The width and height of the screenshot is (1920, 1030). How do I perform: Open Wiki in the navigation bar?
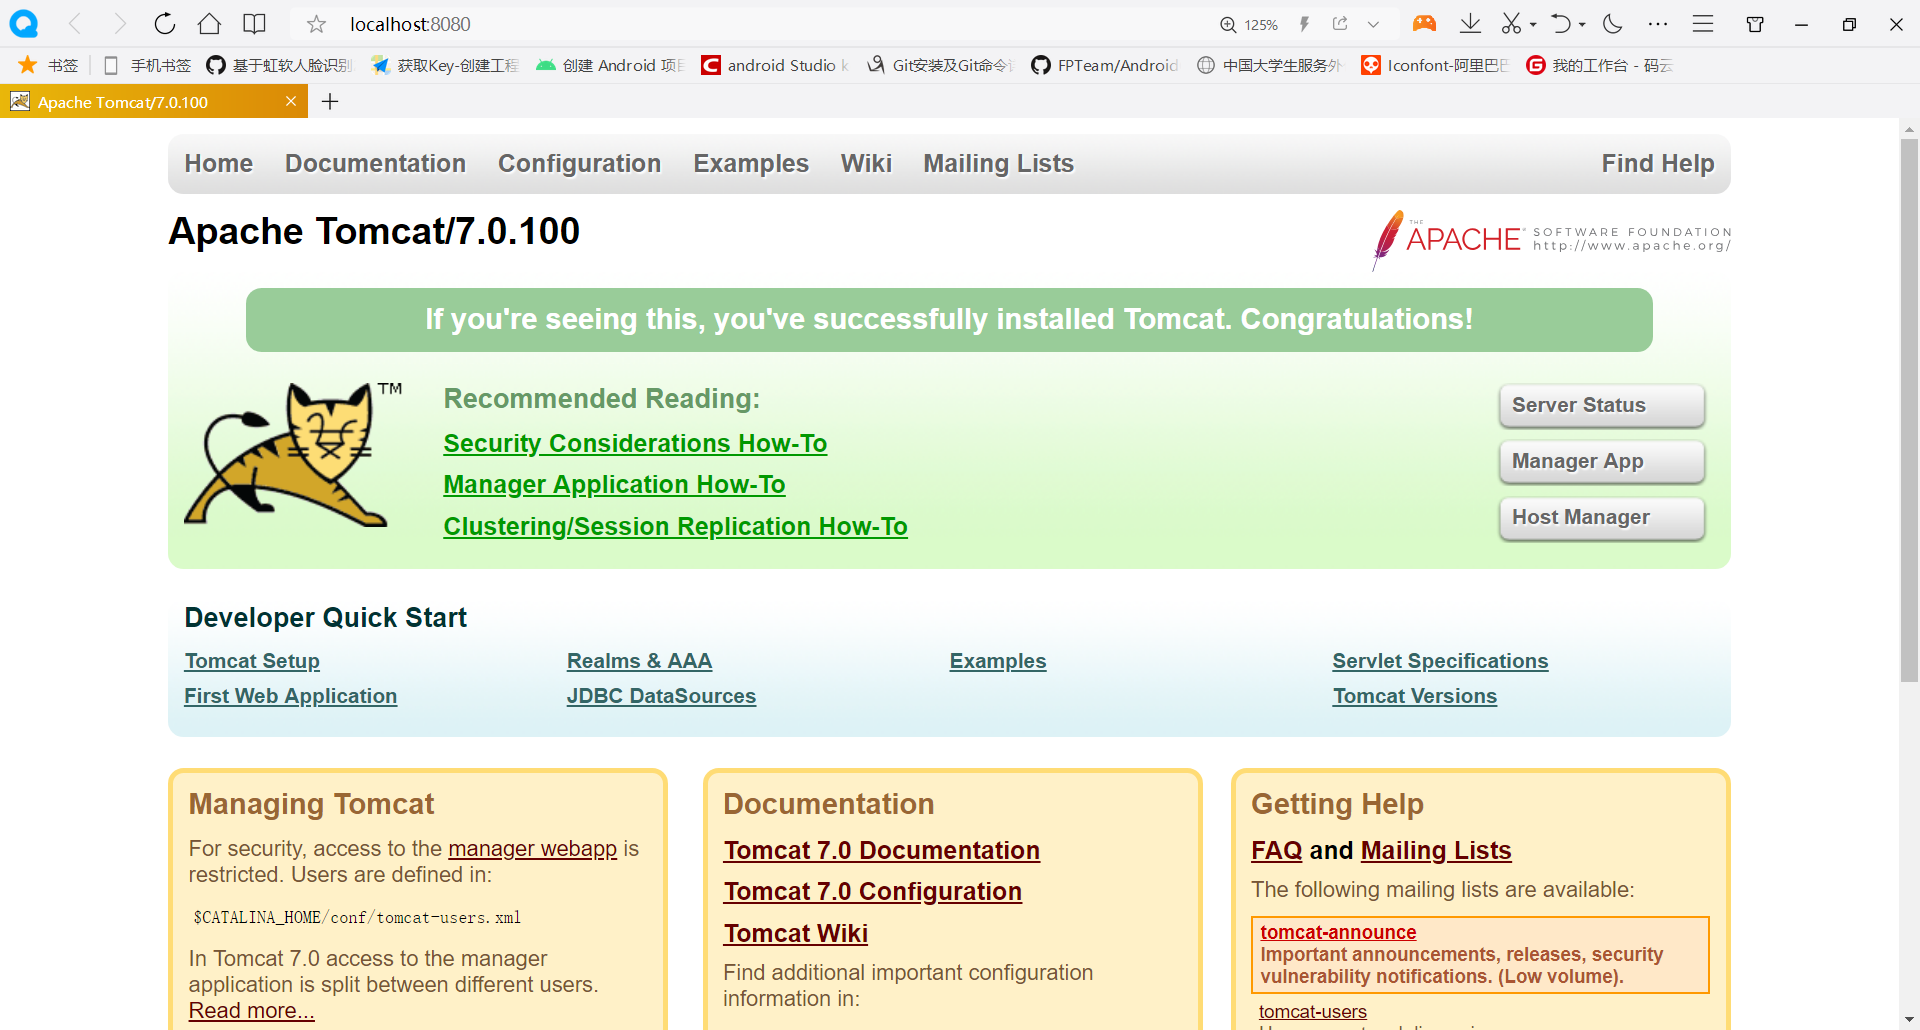click(866, 164)
